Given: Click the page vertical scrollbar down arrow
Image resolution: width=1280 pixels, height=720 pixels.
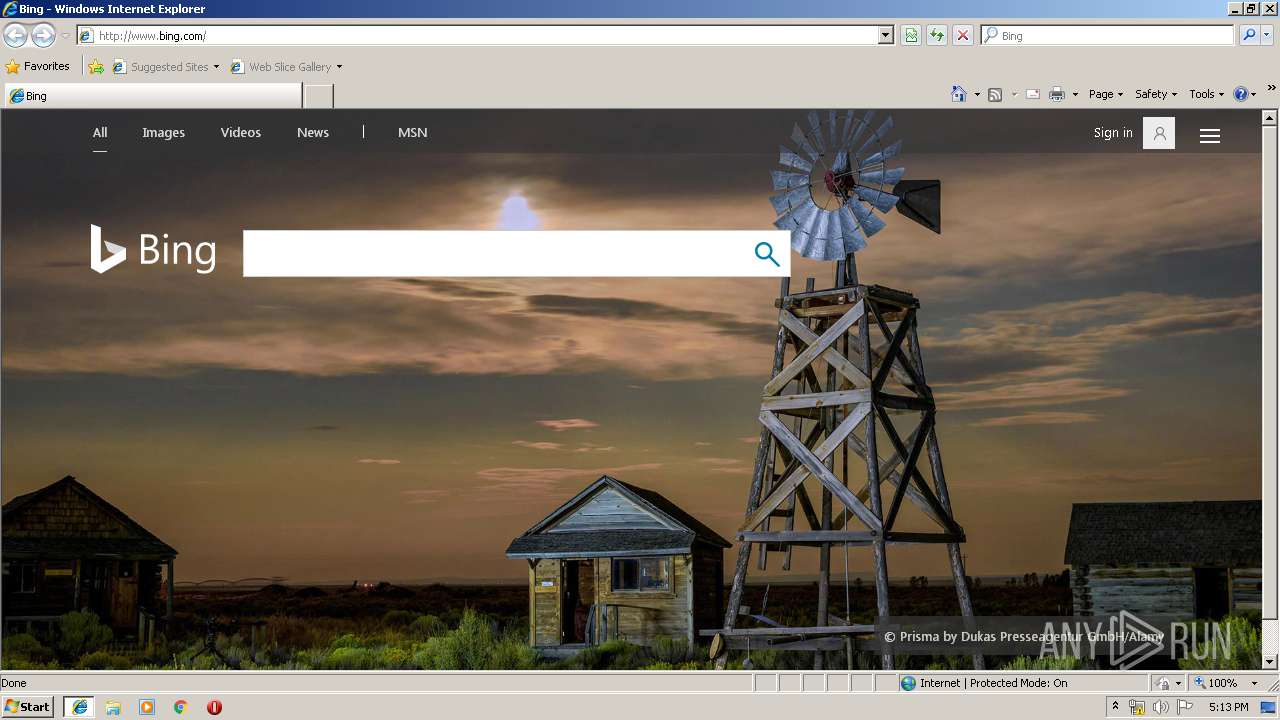Looking at the screenshot, I should pyautogui.click(x=1270, y=662).
